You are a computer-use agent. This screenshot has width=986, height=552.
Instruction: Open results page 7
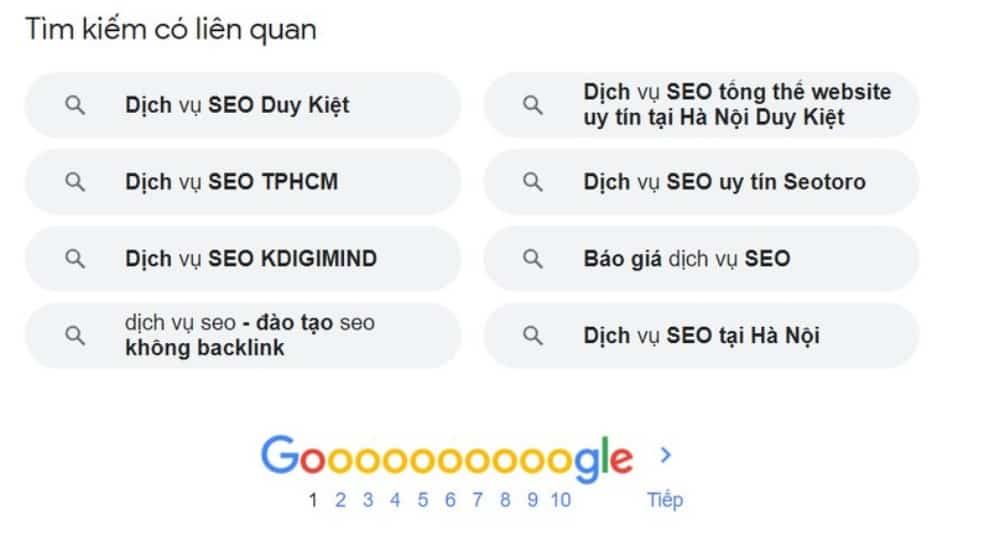478,500
